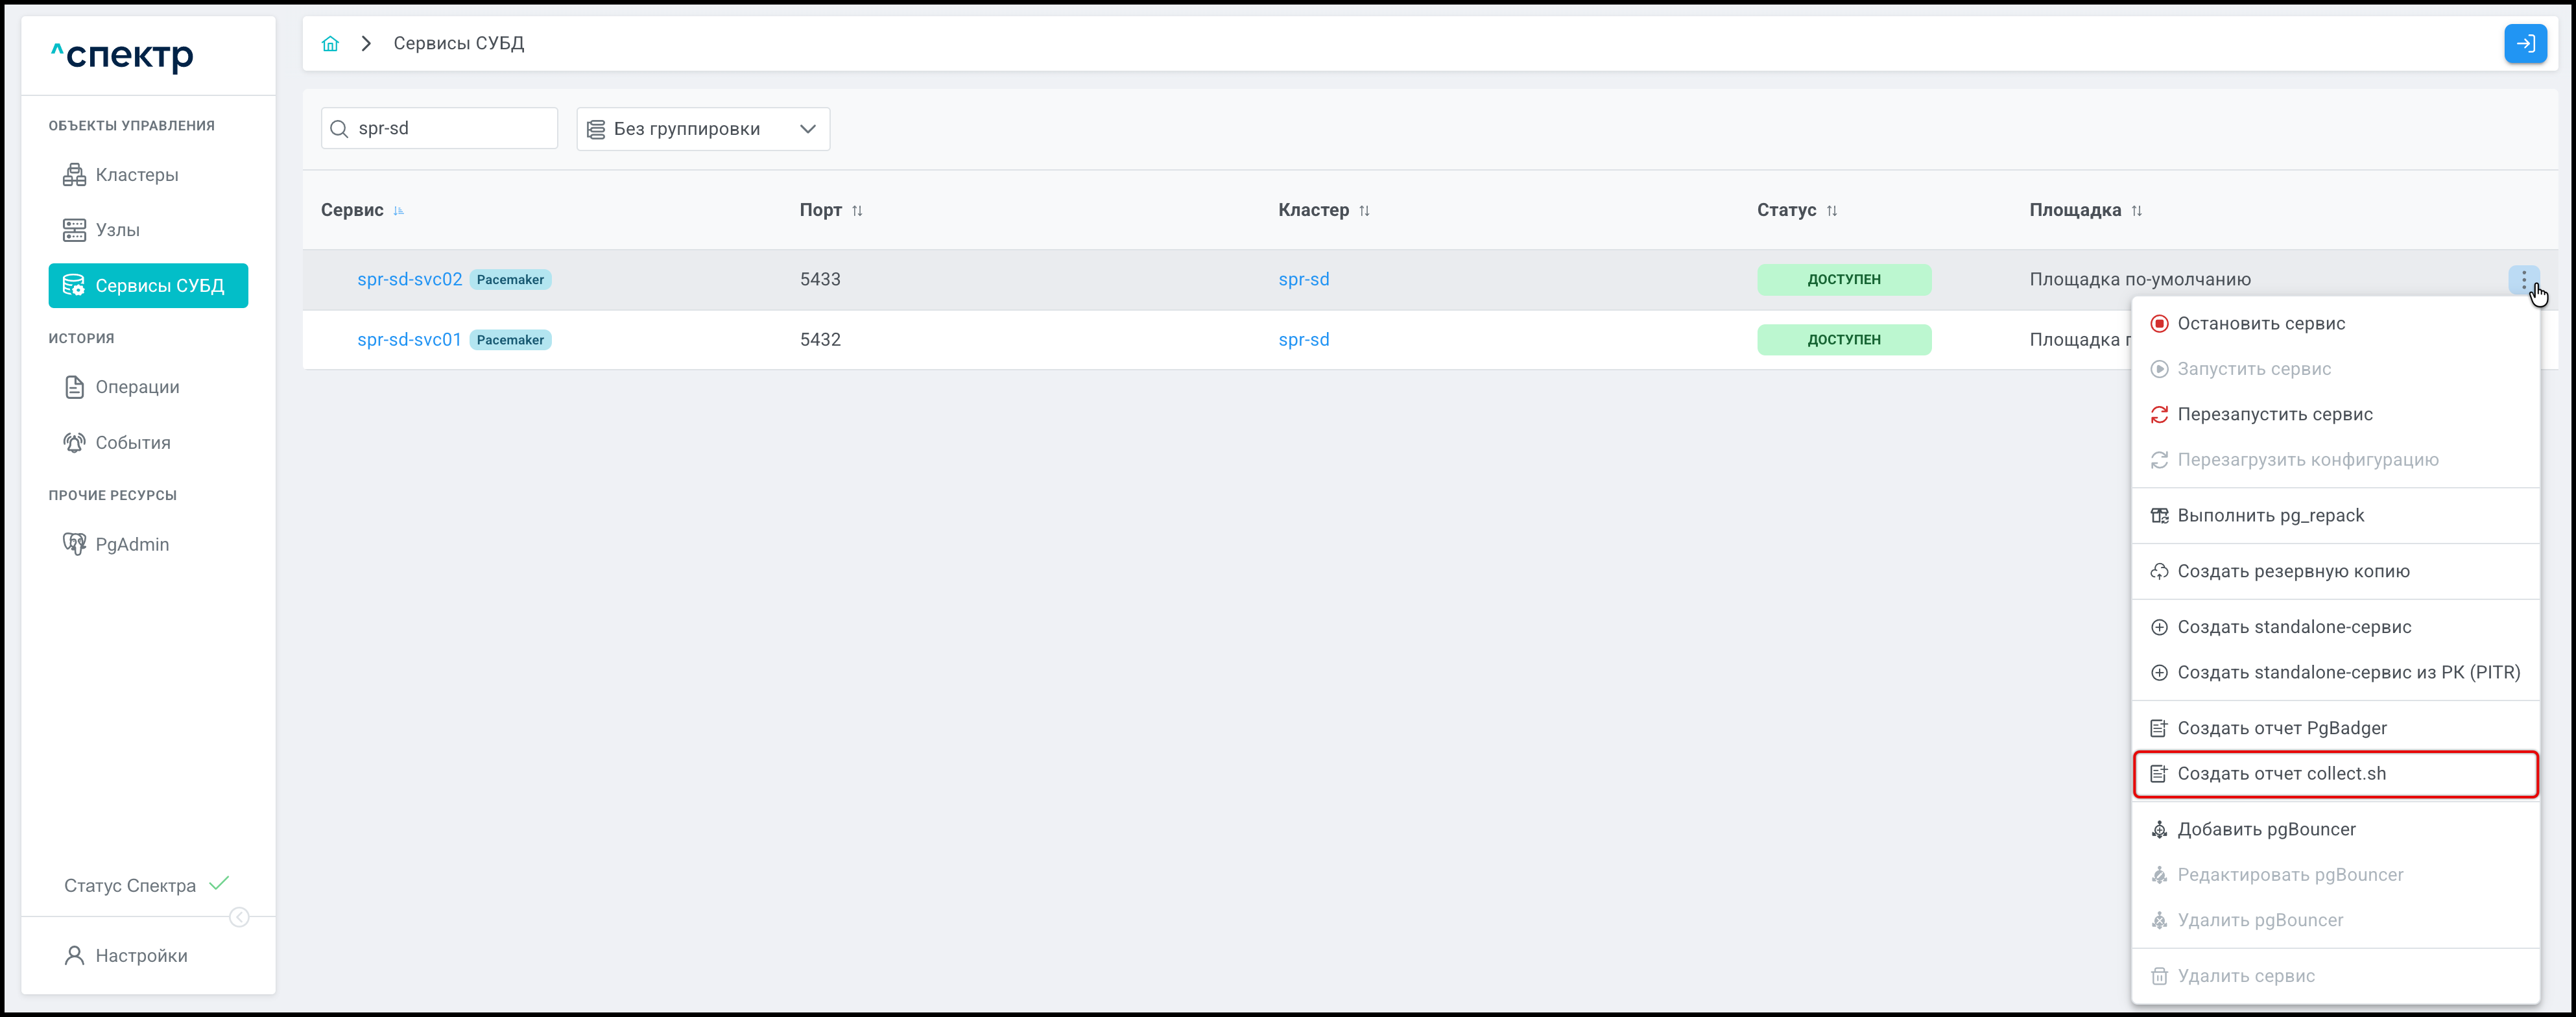
Task: Open PgAdmin from sidebar
Action: pyautogui.click(x=131, y=544)
